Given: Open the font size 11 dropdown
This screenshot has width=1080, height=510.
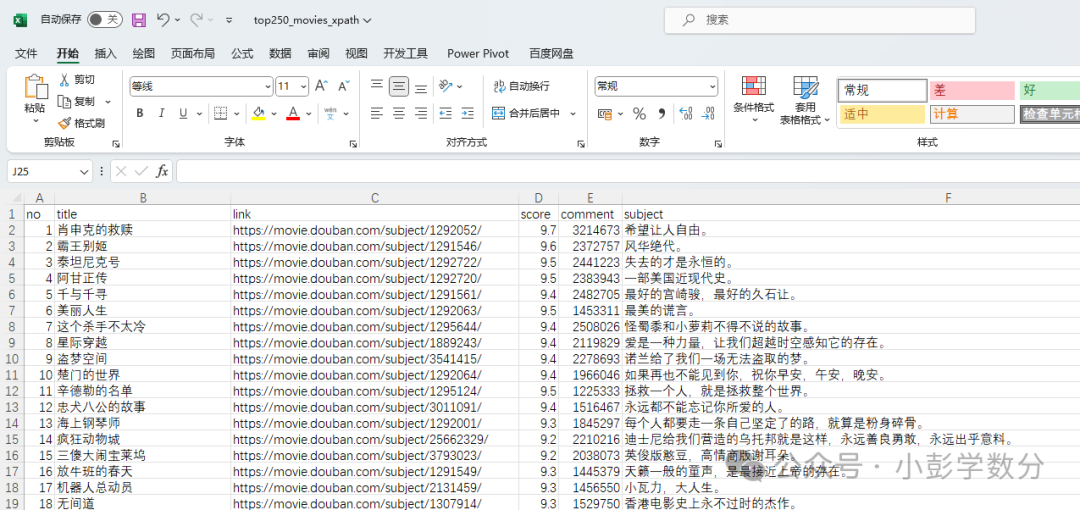Looking at the screenshot, I should tap(303, 87).
